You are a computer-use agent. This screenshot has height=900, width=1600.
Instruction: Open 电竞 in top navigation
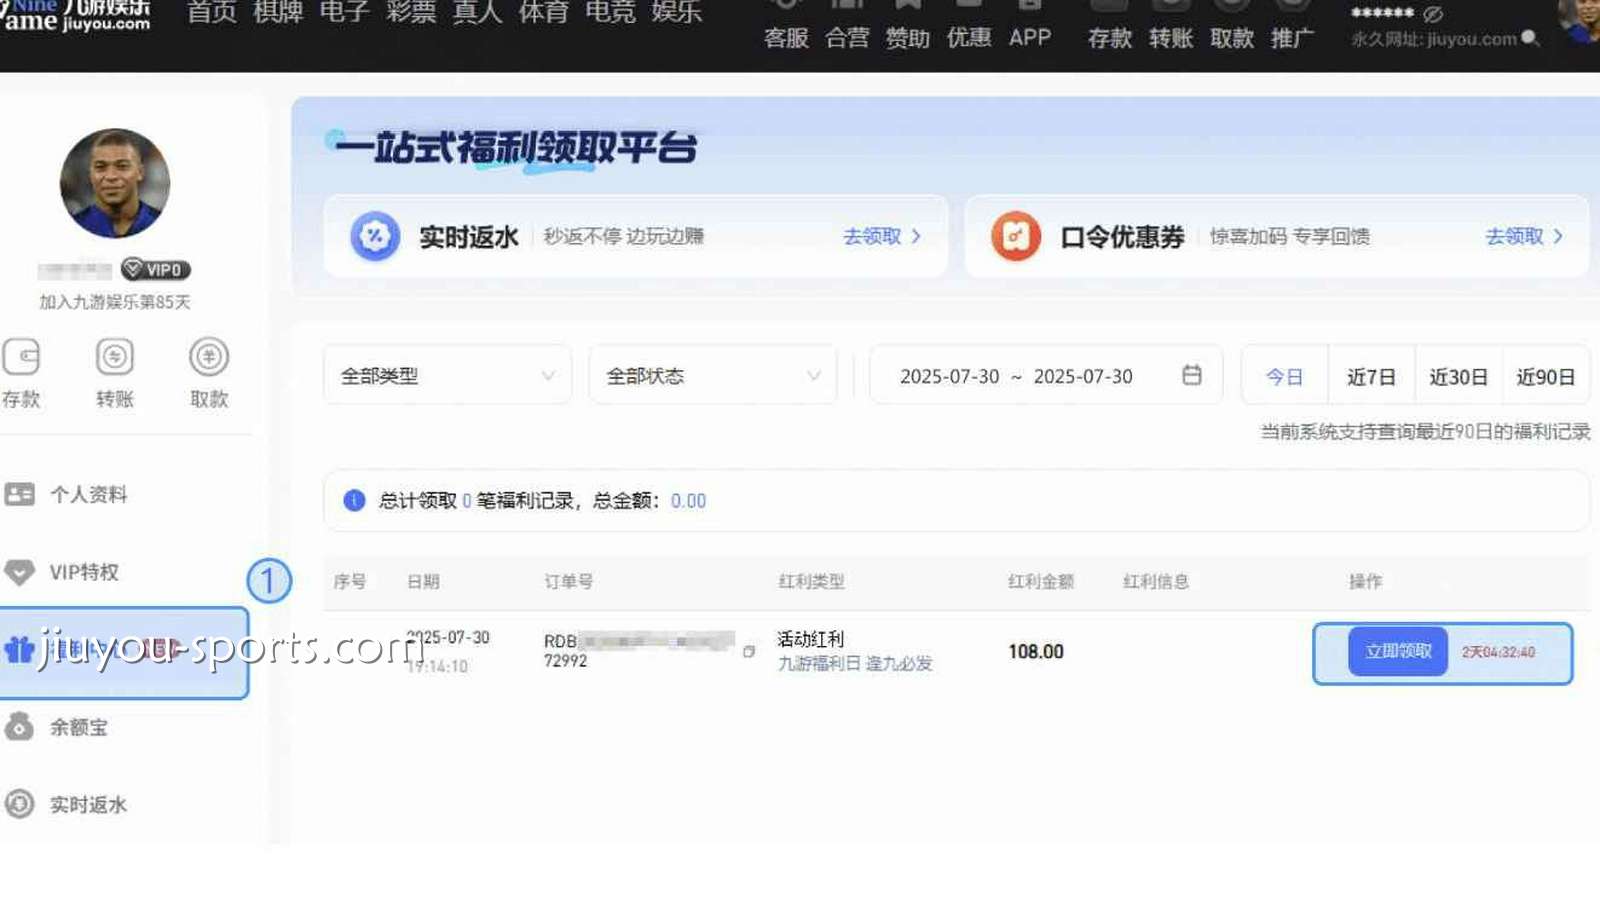[610, 12]
